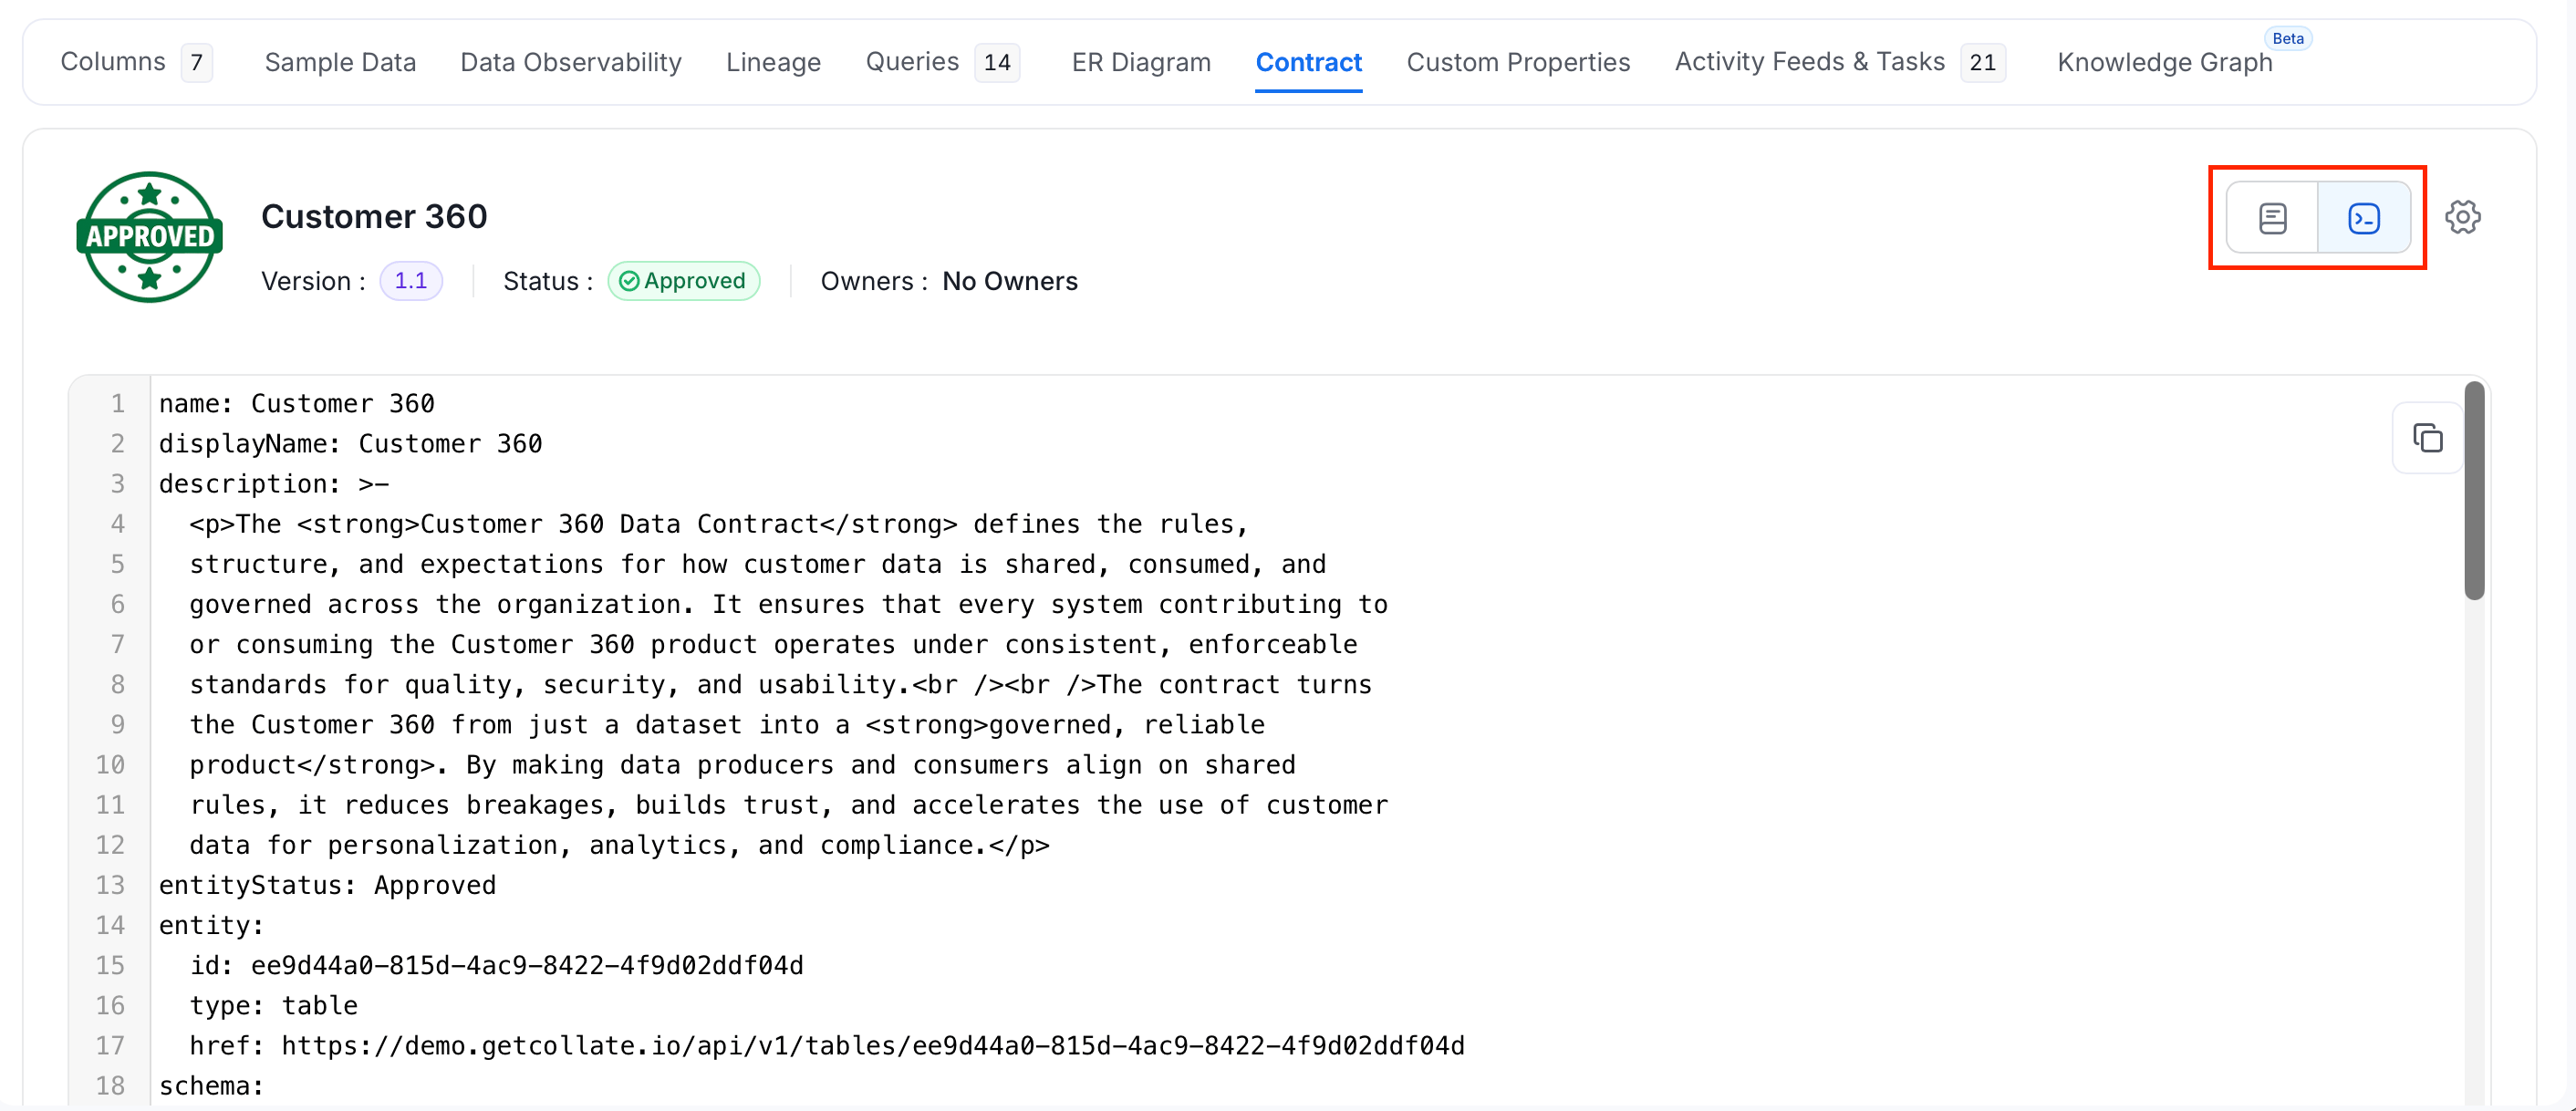
Task: Click the code editor vertical scrollbar
Action: click(2475, 490)
